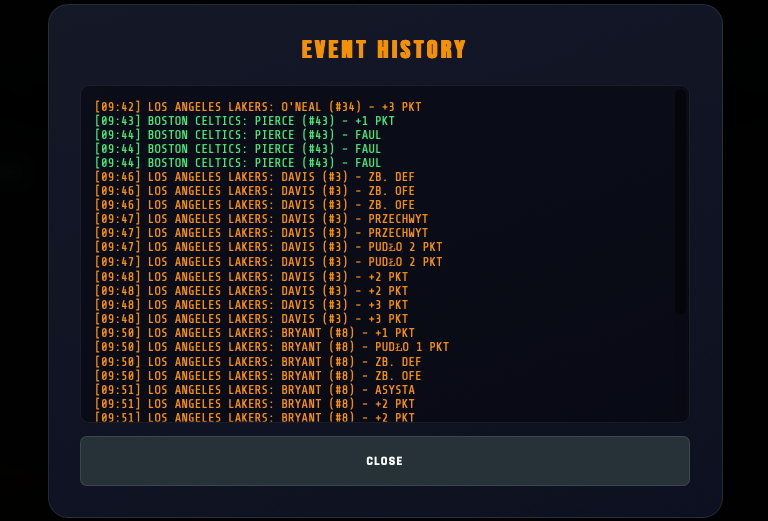Select the 09:43 Pierce +1 PKT entry
The width and height of the screenshot is (768, 521).
point(244,121)
